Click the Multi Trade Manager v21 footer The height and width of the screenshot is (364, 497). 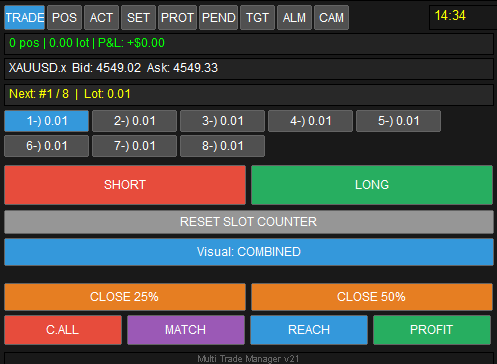(249, 359)
